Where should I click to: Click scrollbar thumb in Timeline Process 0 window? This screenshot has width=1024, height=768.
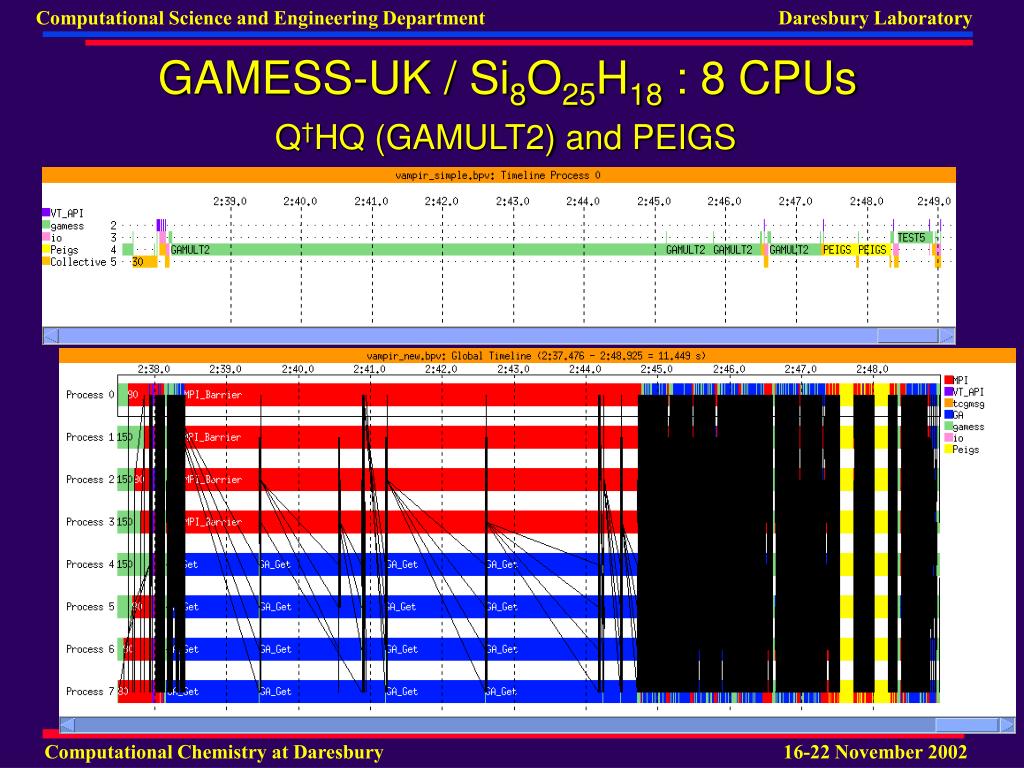907,336
